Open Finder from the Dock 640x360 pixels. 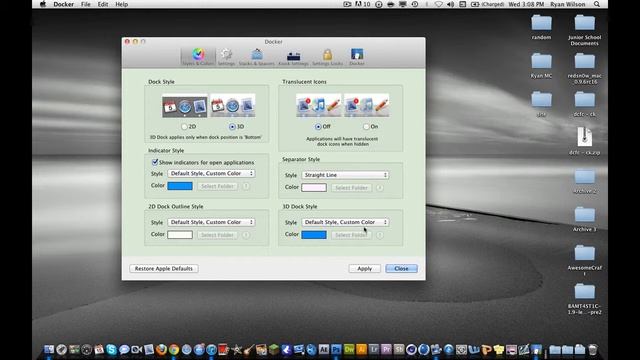coord(49,349)
